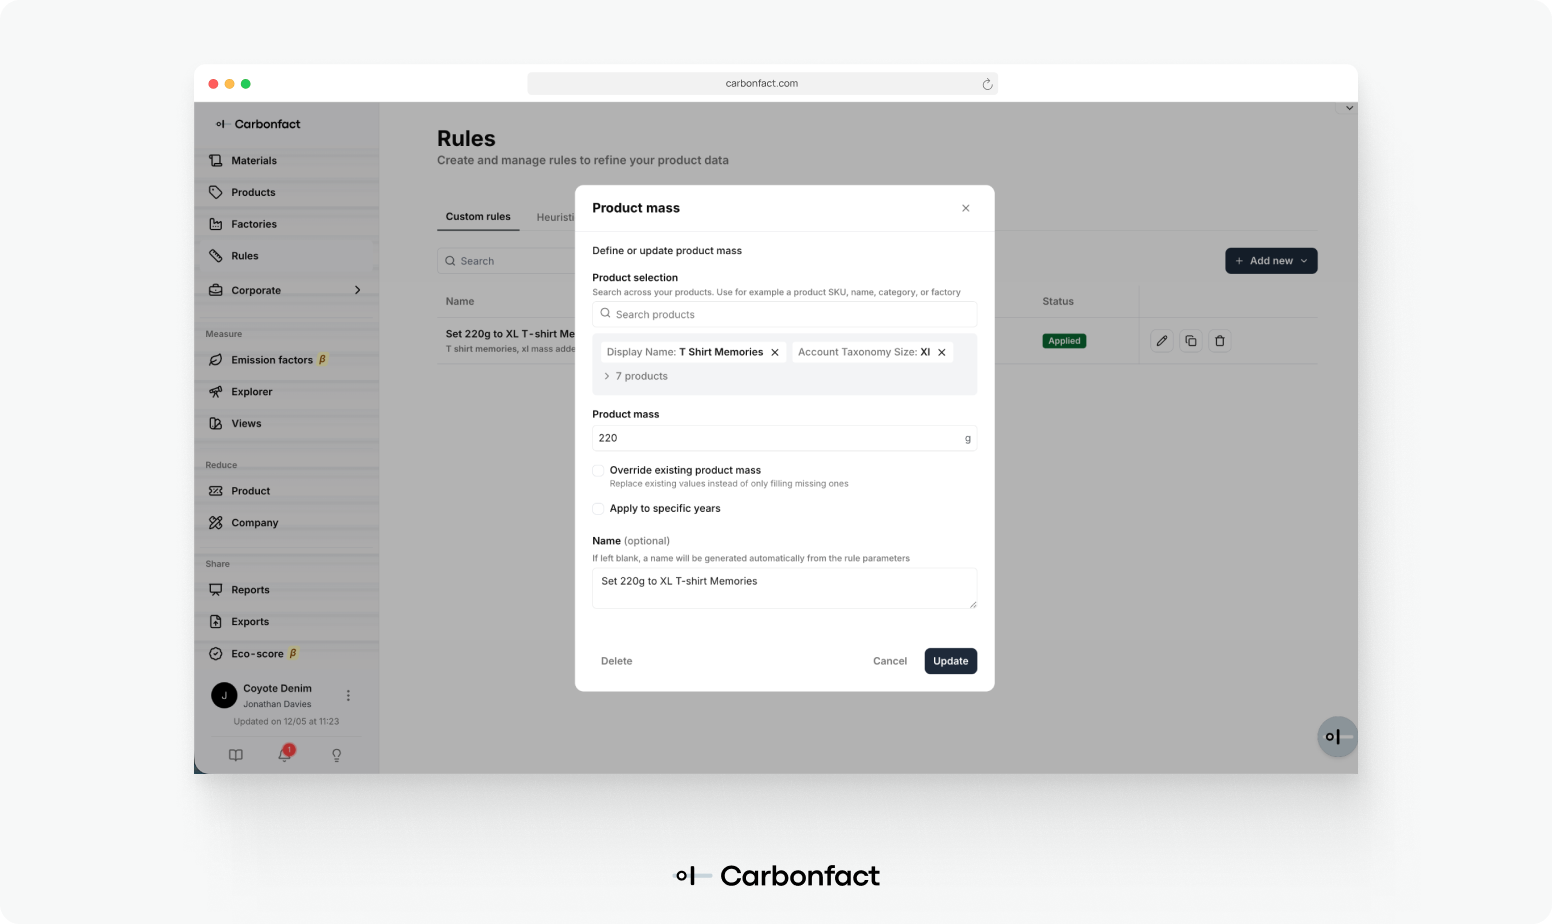This screenshot has height=924, width=1552.
Task: Remove Account Taxonomy Size XI filter
Action: pos(942,352)
